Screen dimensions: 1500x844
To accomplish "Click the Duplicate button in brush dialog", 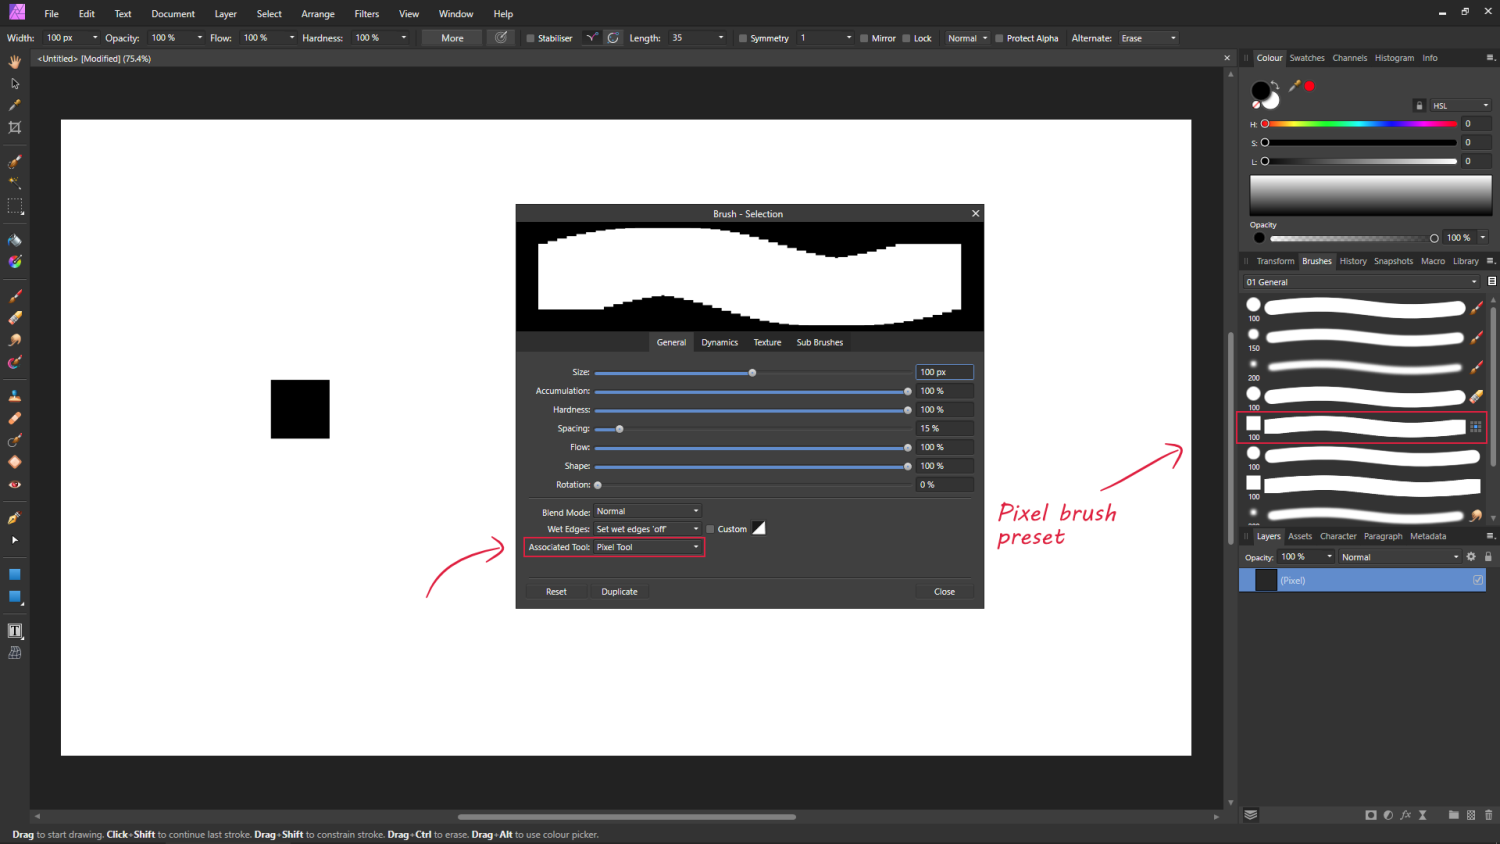I will 619,592.
